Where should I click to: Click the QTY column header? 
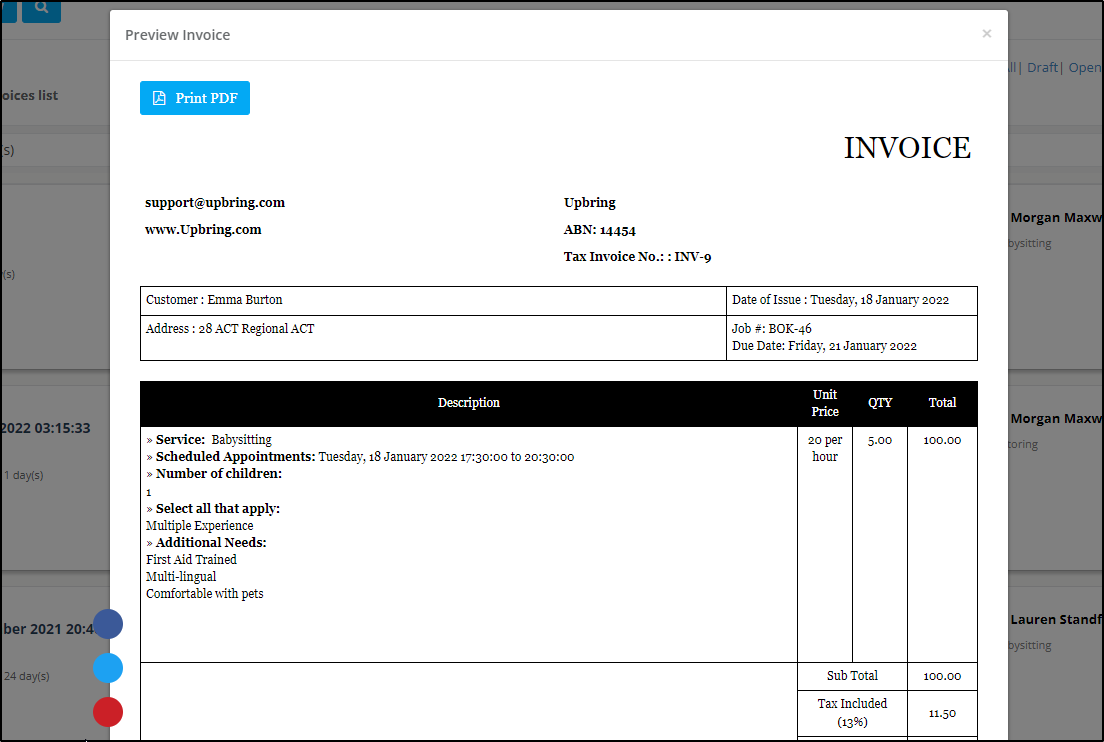pyautogui.click(x=879, y=403)
